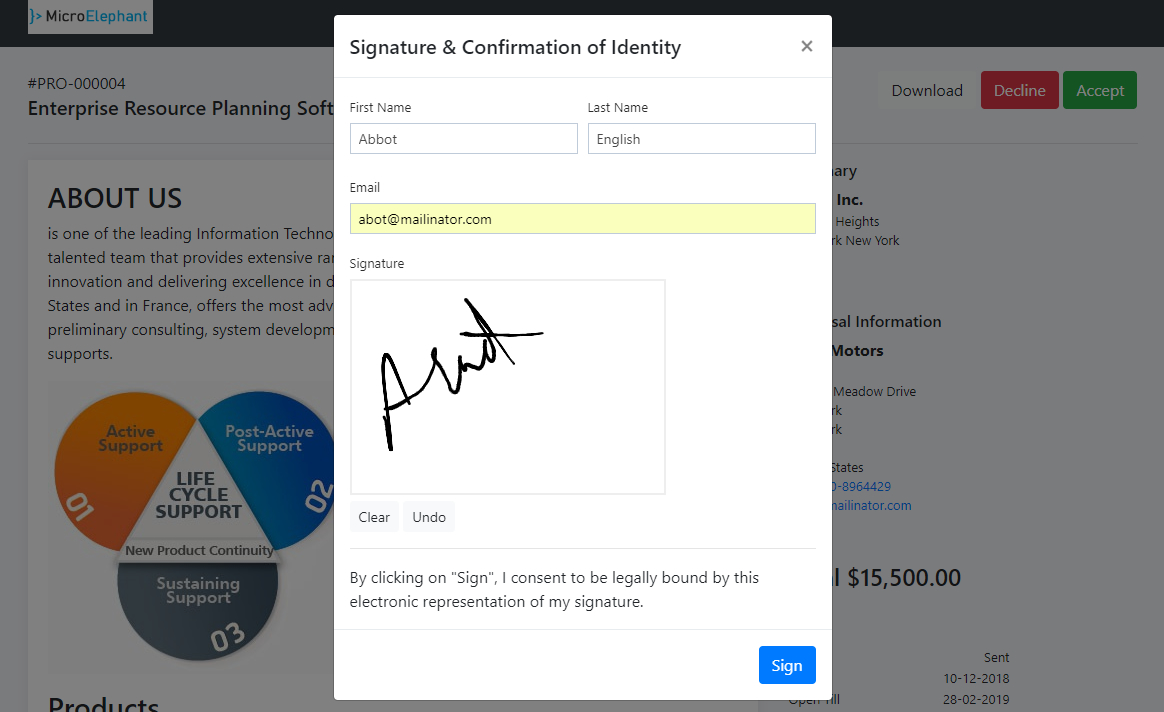
Task: Select the Last Name field showing English
Action: coord(701,138)
